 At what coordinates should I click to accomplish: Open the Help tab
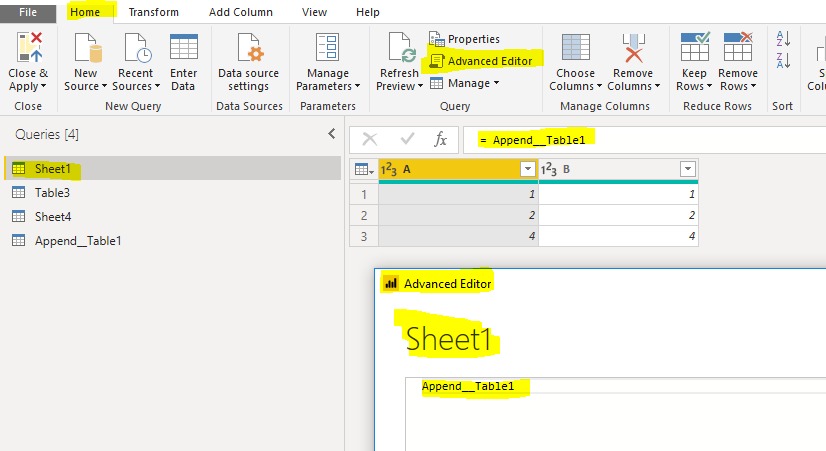tap(368, 12)
